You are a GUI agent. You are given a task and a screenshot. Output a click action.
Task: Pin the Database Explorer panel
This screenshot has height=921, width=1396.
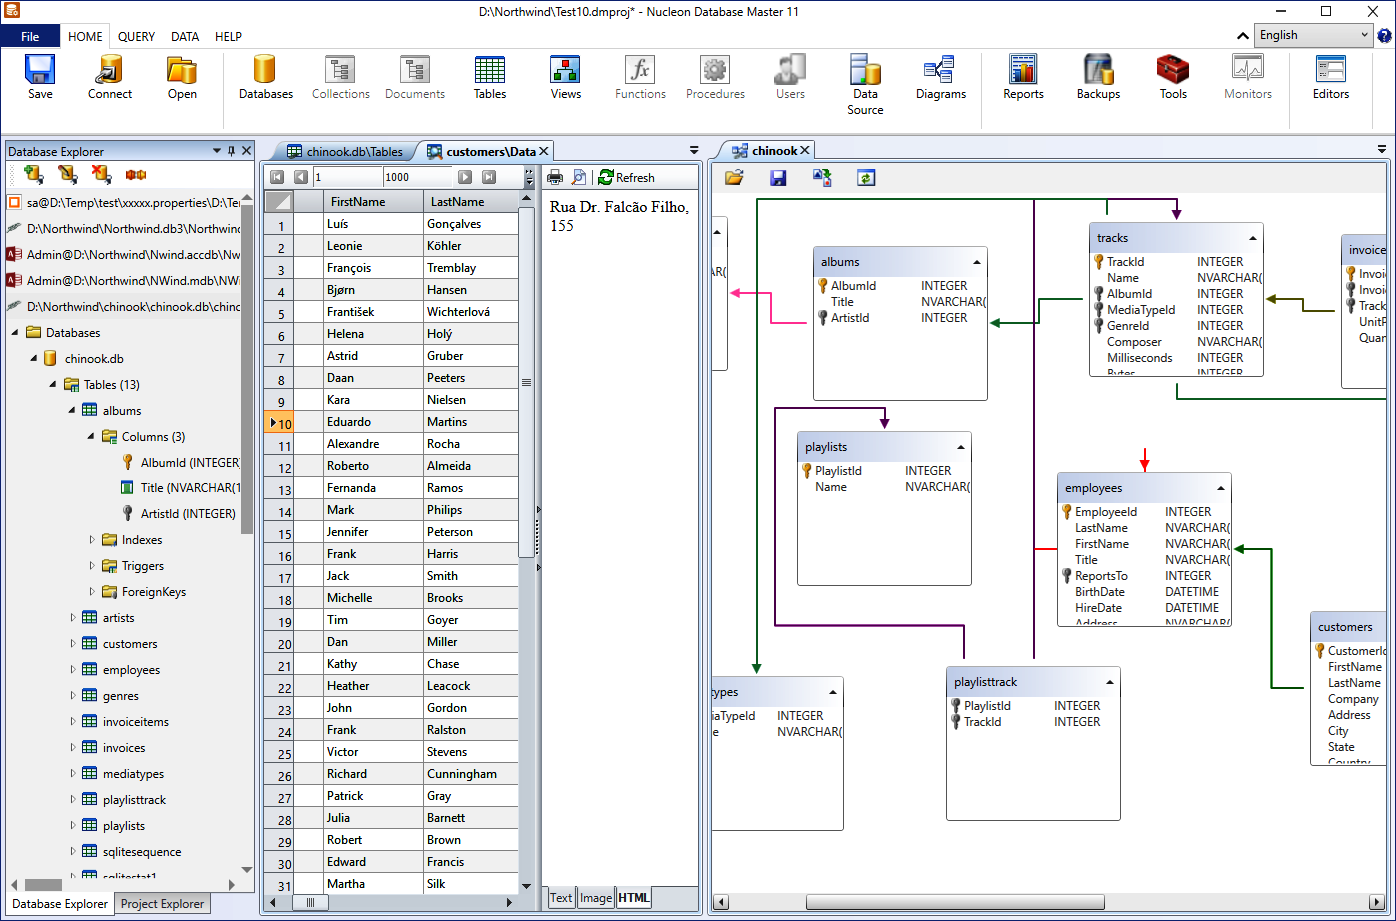click(x=229, y=151)
